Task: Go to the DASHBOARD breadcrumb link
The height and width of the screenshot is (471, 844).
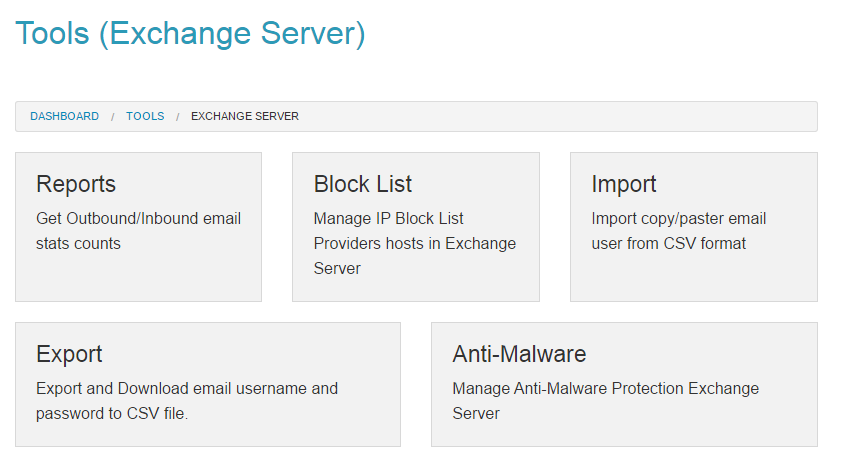Action: (x=65, y=116)
